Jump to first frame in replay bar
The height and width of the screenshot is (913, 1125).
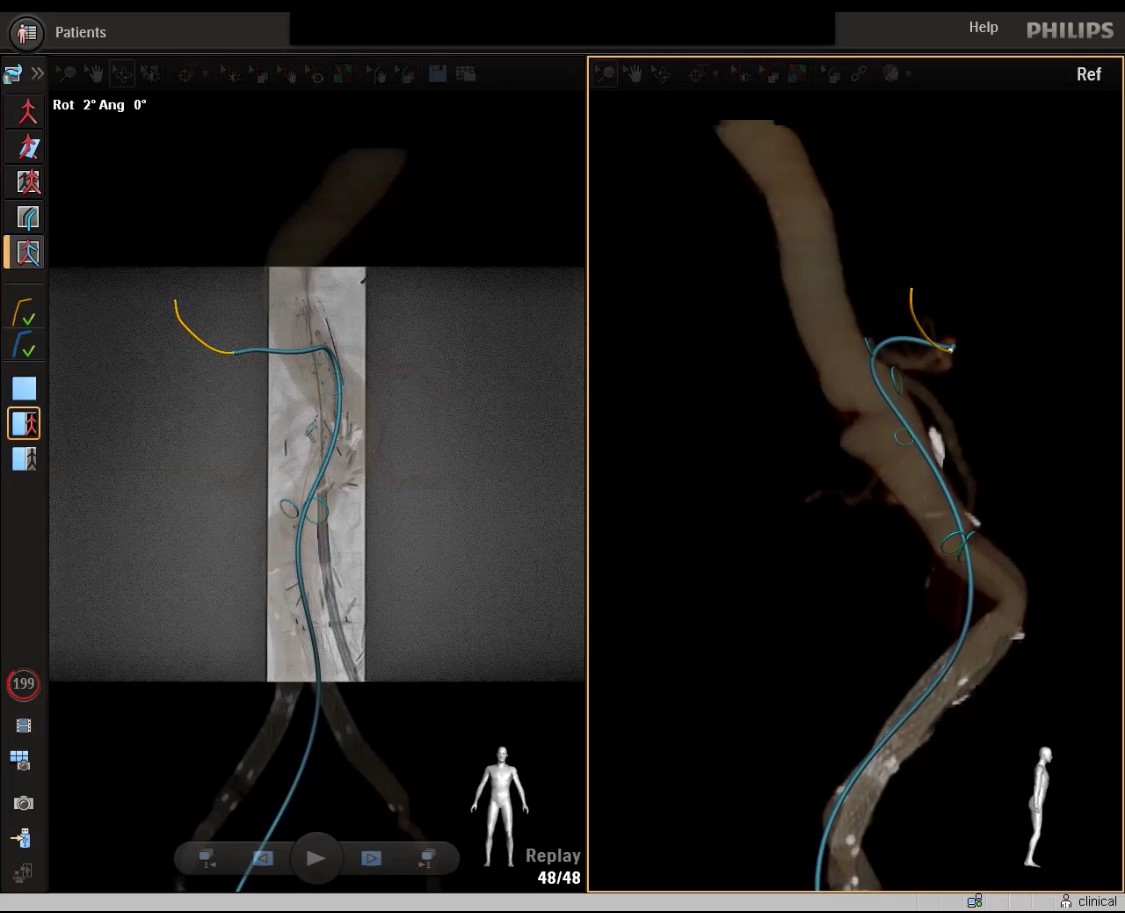[x=207, y=858]
